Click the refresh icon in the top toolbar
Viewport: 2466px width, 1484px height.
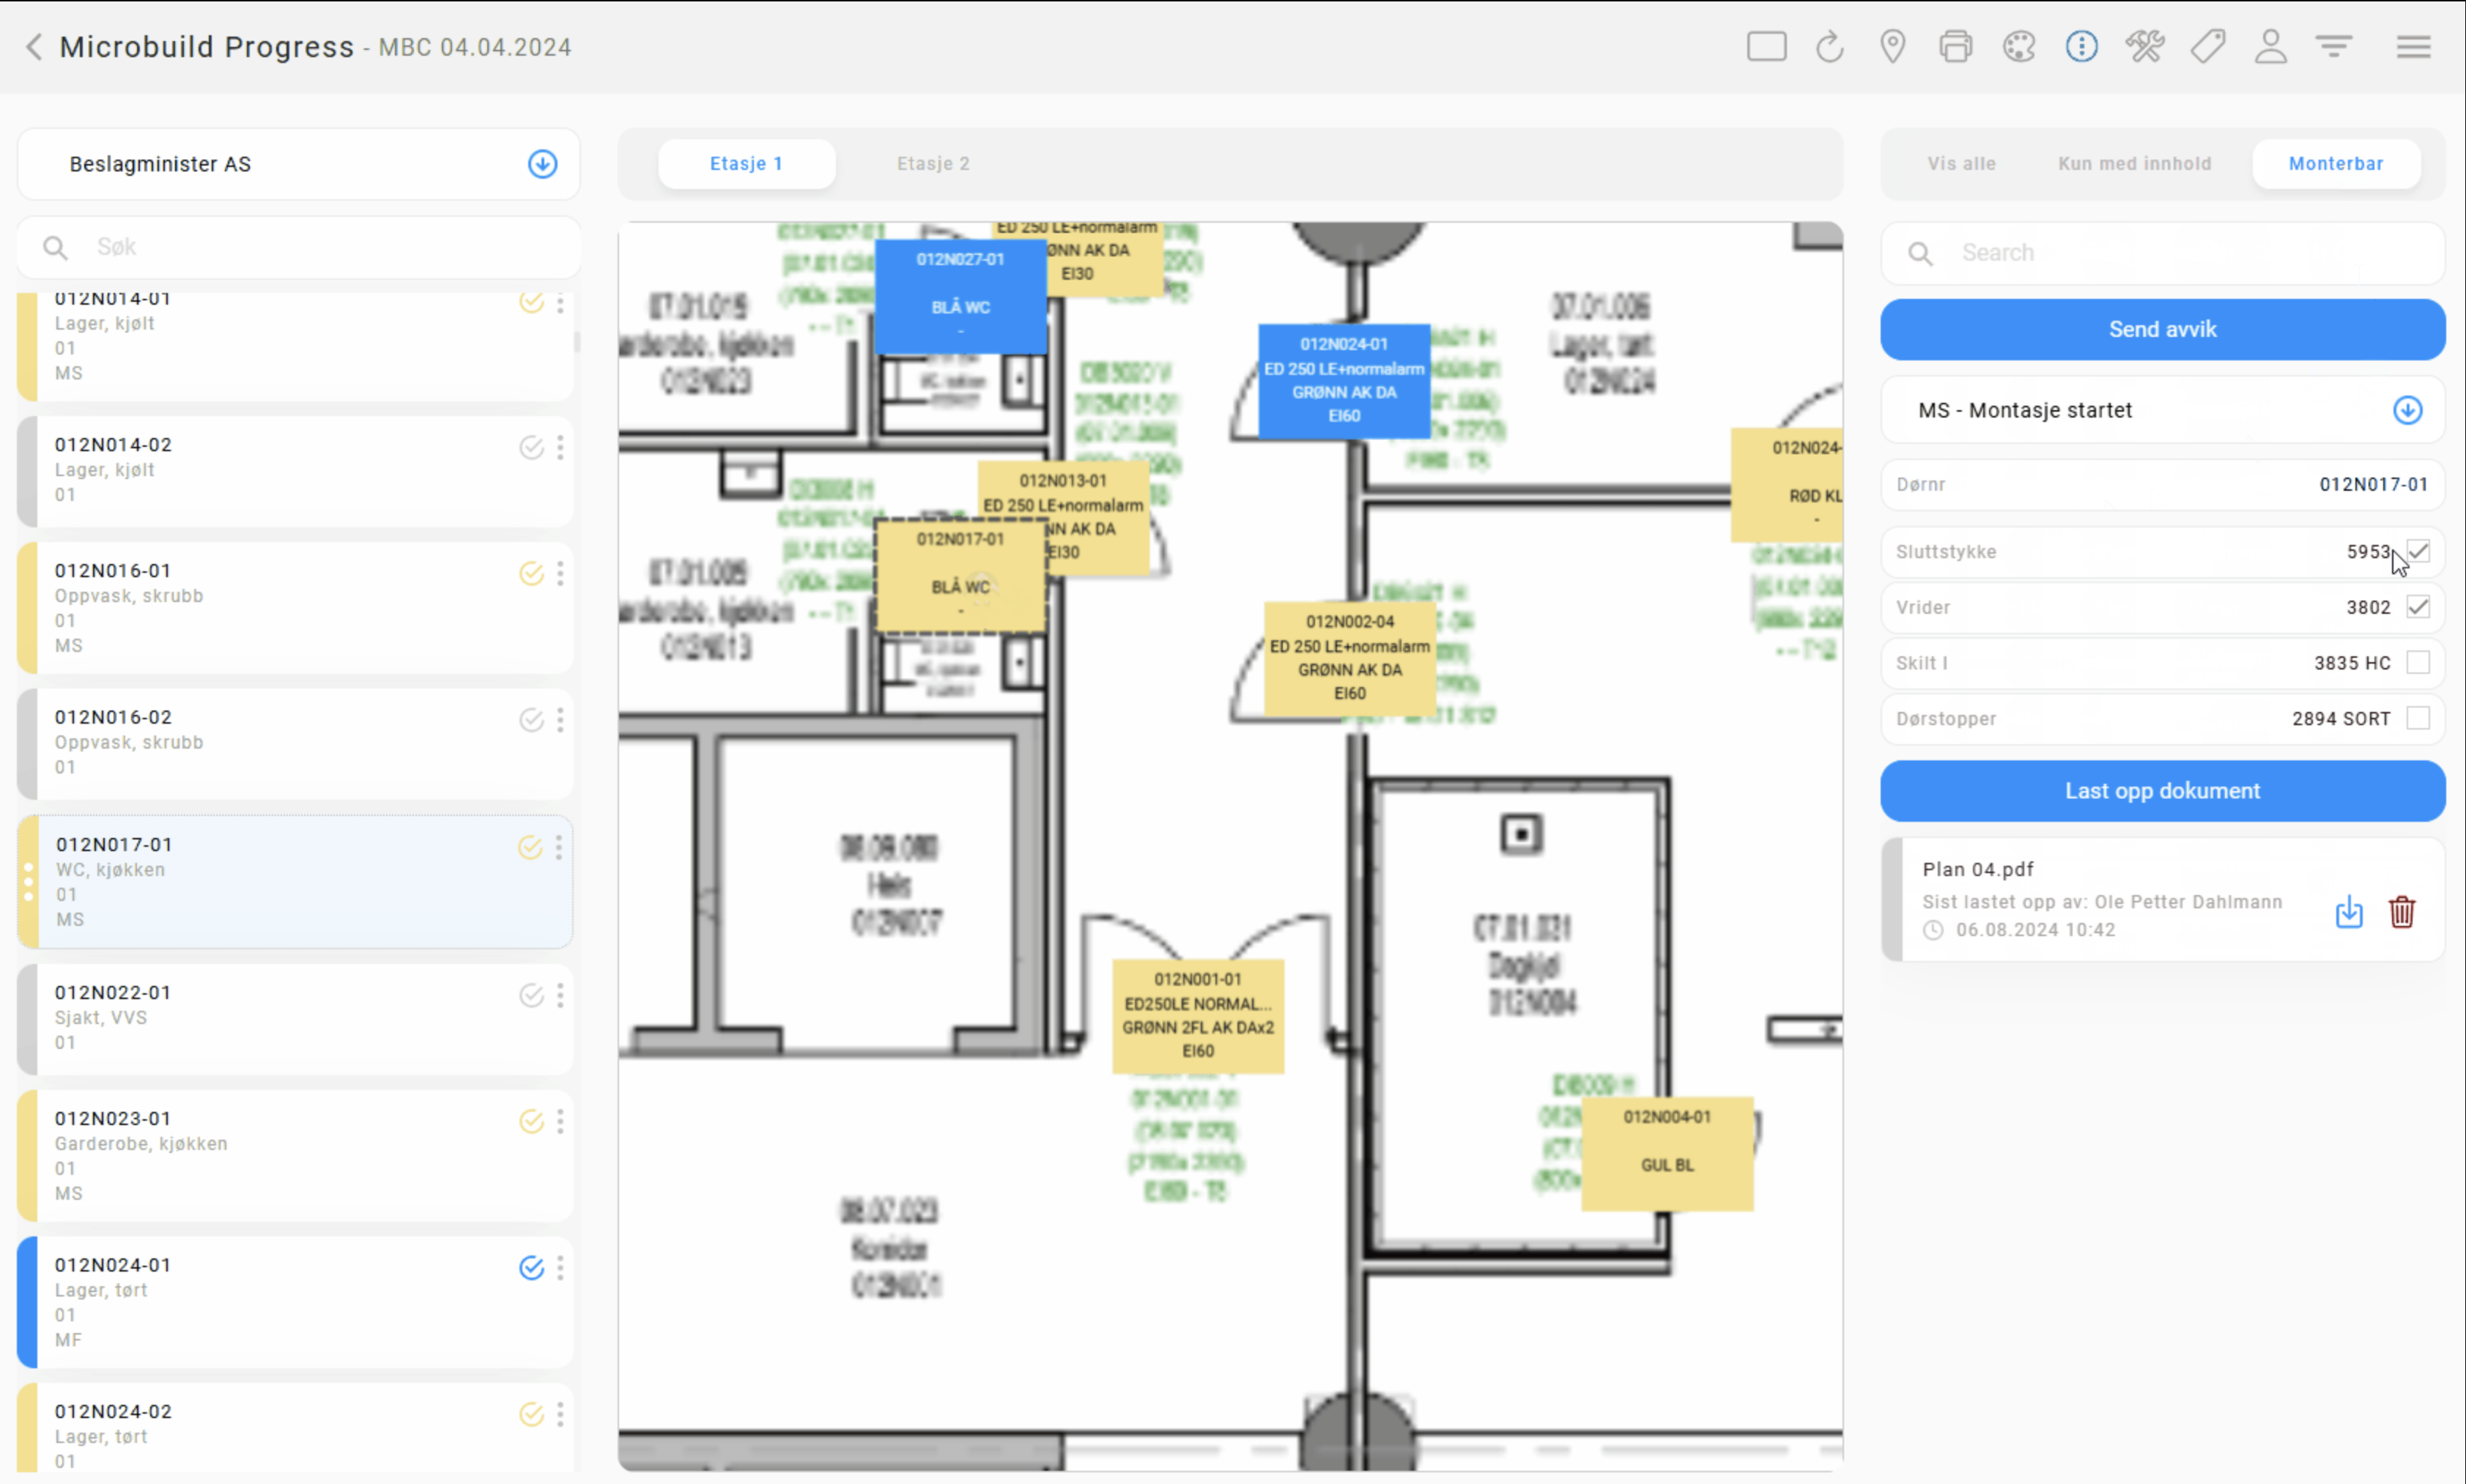pos(1829,47)
